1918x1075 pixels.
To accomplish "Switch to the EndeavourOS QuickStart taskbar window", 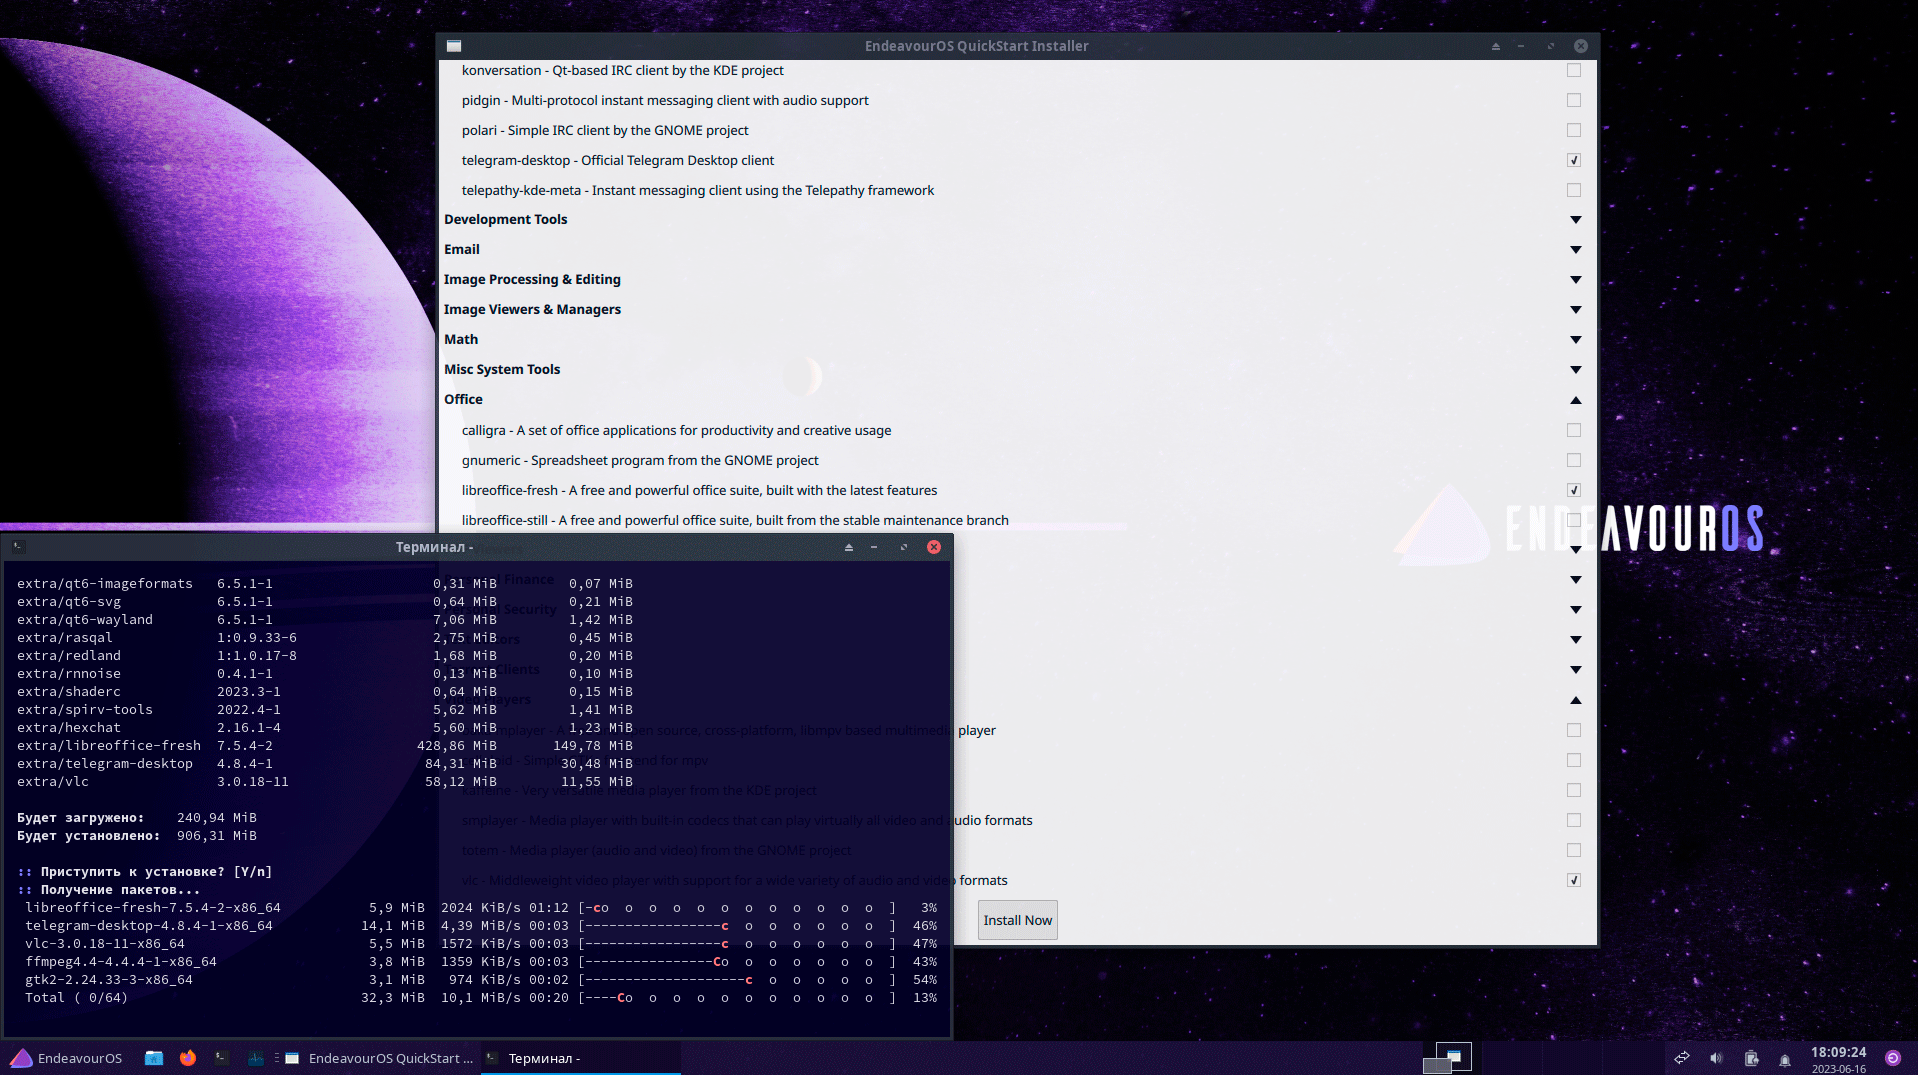I will pyautogui.click(x=380, y=1058).
